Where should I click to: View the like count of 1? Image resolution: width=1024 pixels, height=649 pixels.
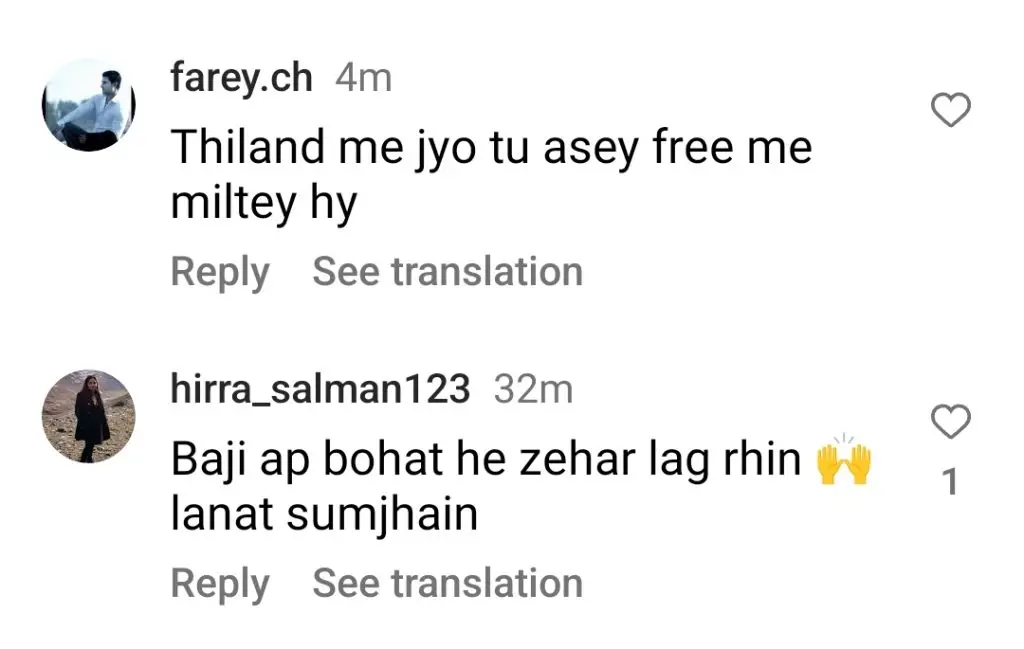[950, 482]
